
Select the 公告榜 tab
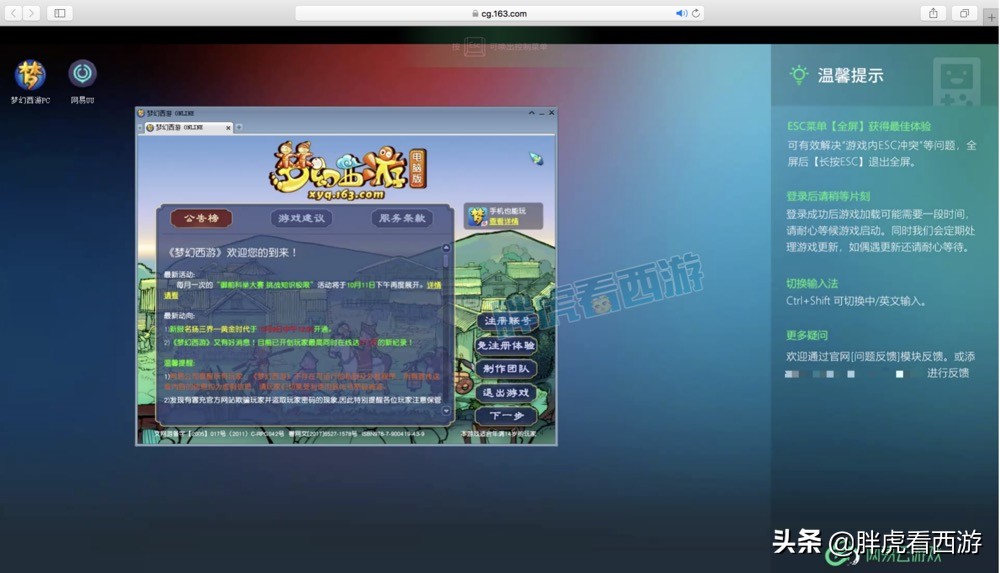tap(201, 218)
